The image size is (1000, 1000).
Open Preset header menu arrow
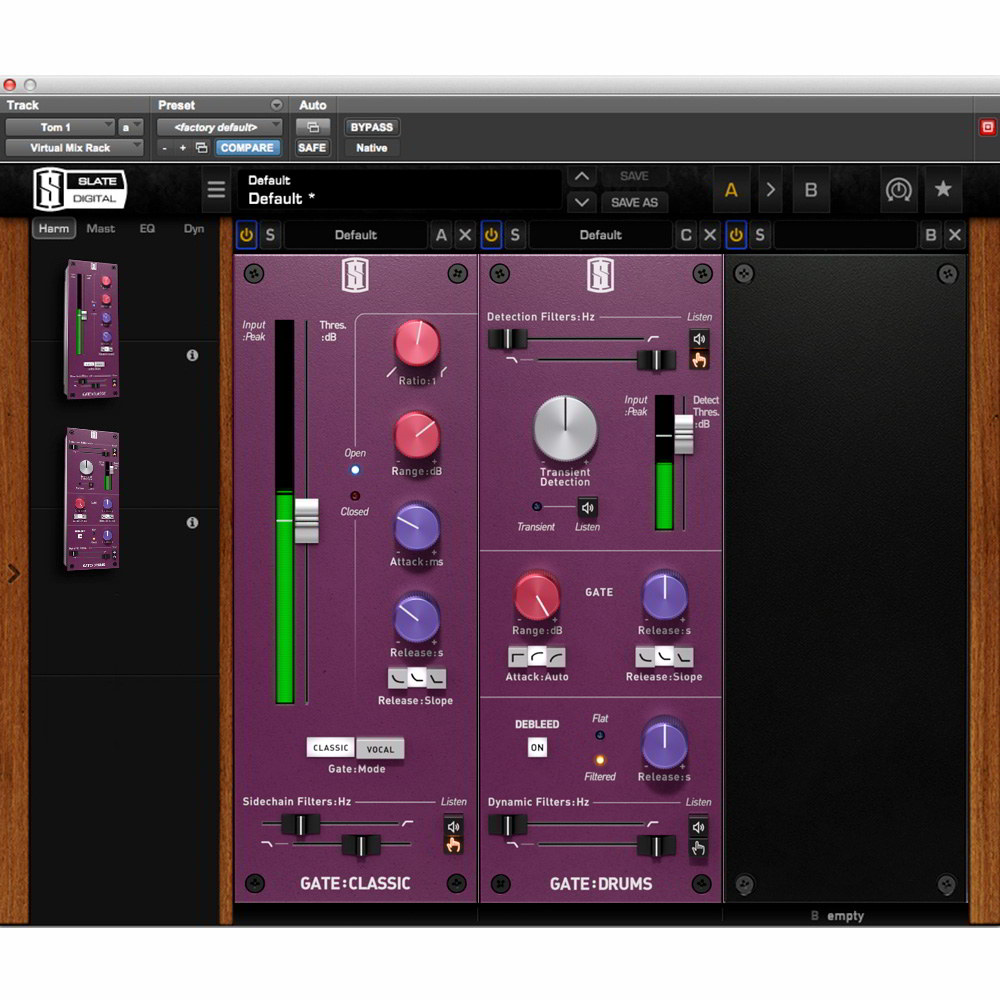pos(276,105)
